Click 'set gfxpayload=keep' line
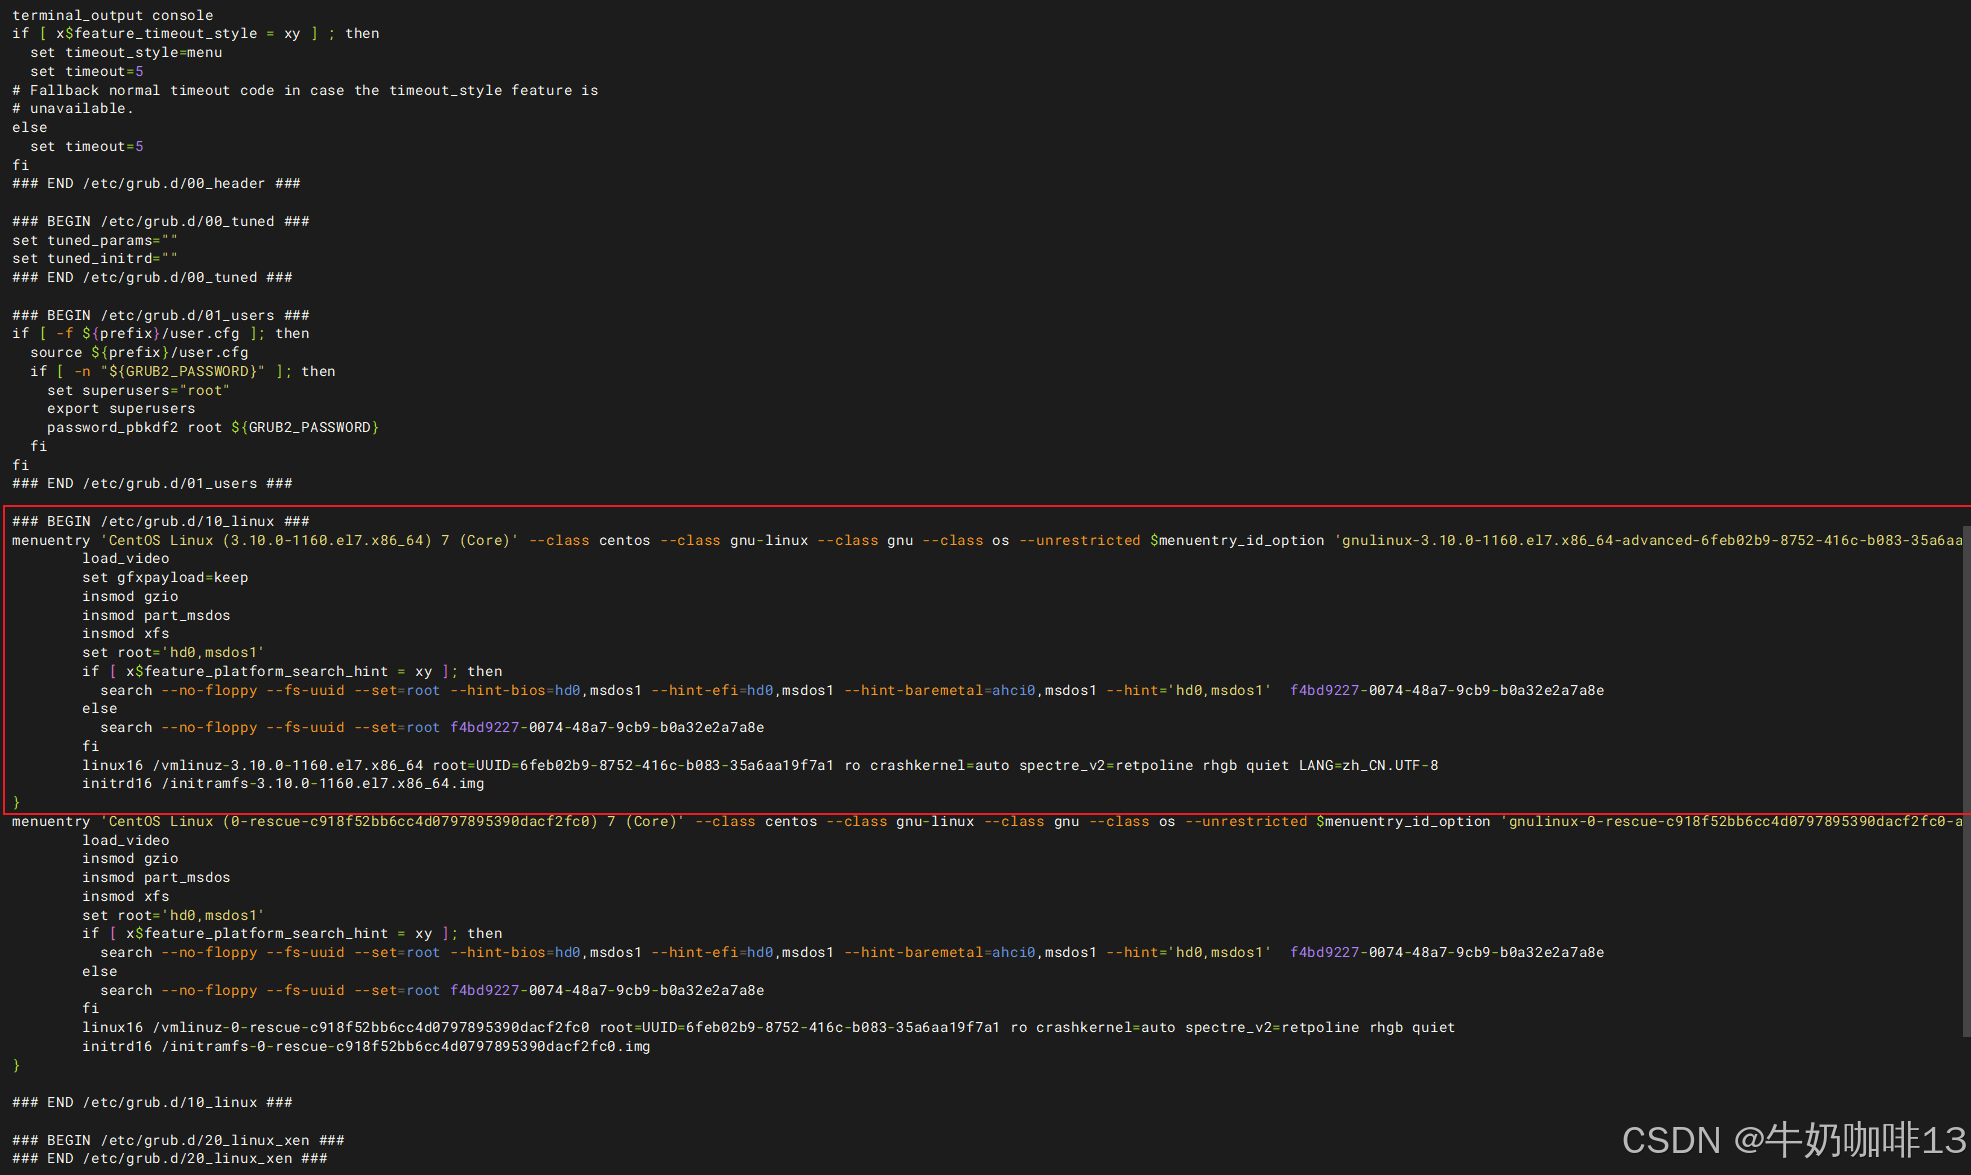This screenshot has height=1175, width=1971. tap(165, 577)
